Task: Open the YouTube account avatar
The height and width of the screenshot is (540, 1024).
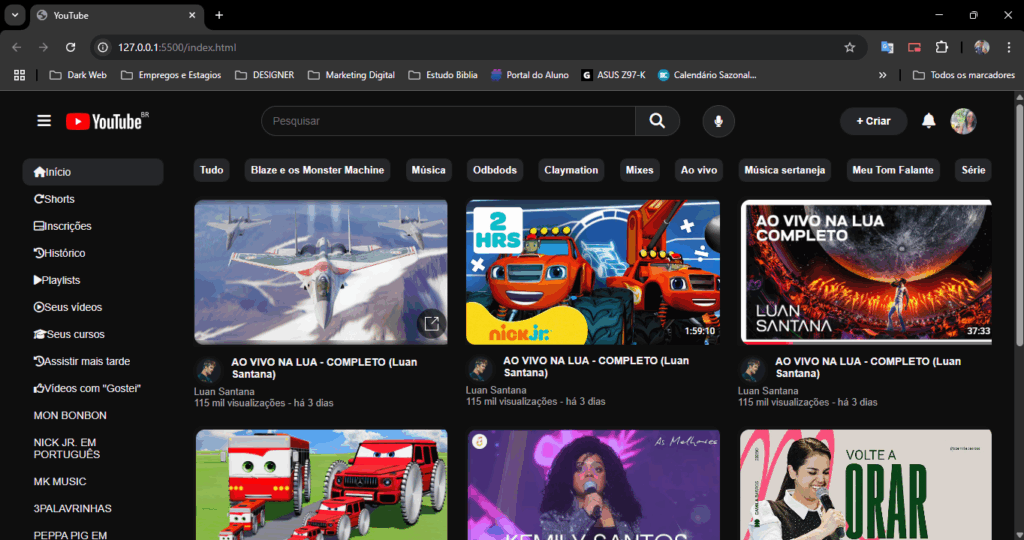Action: (x=963, y=121)
